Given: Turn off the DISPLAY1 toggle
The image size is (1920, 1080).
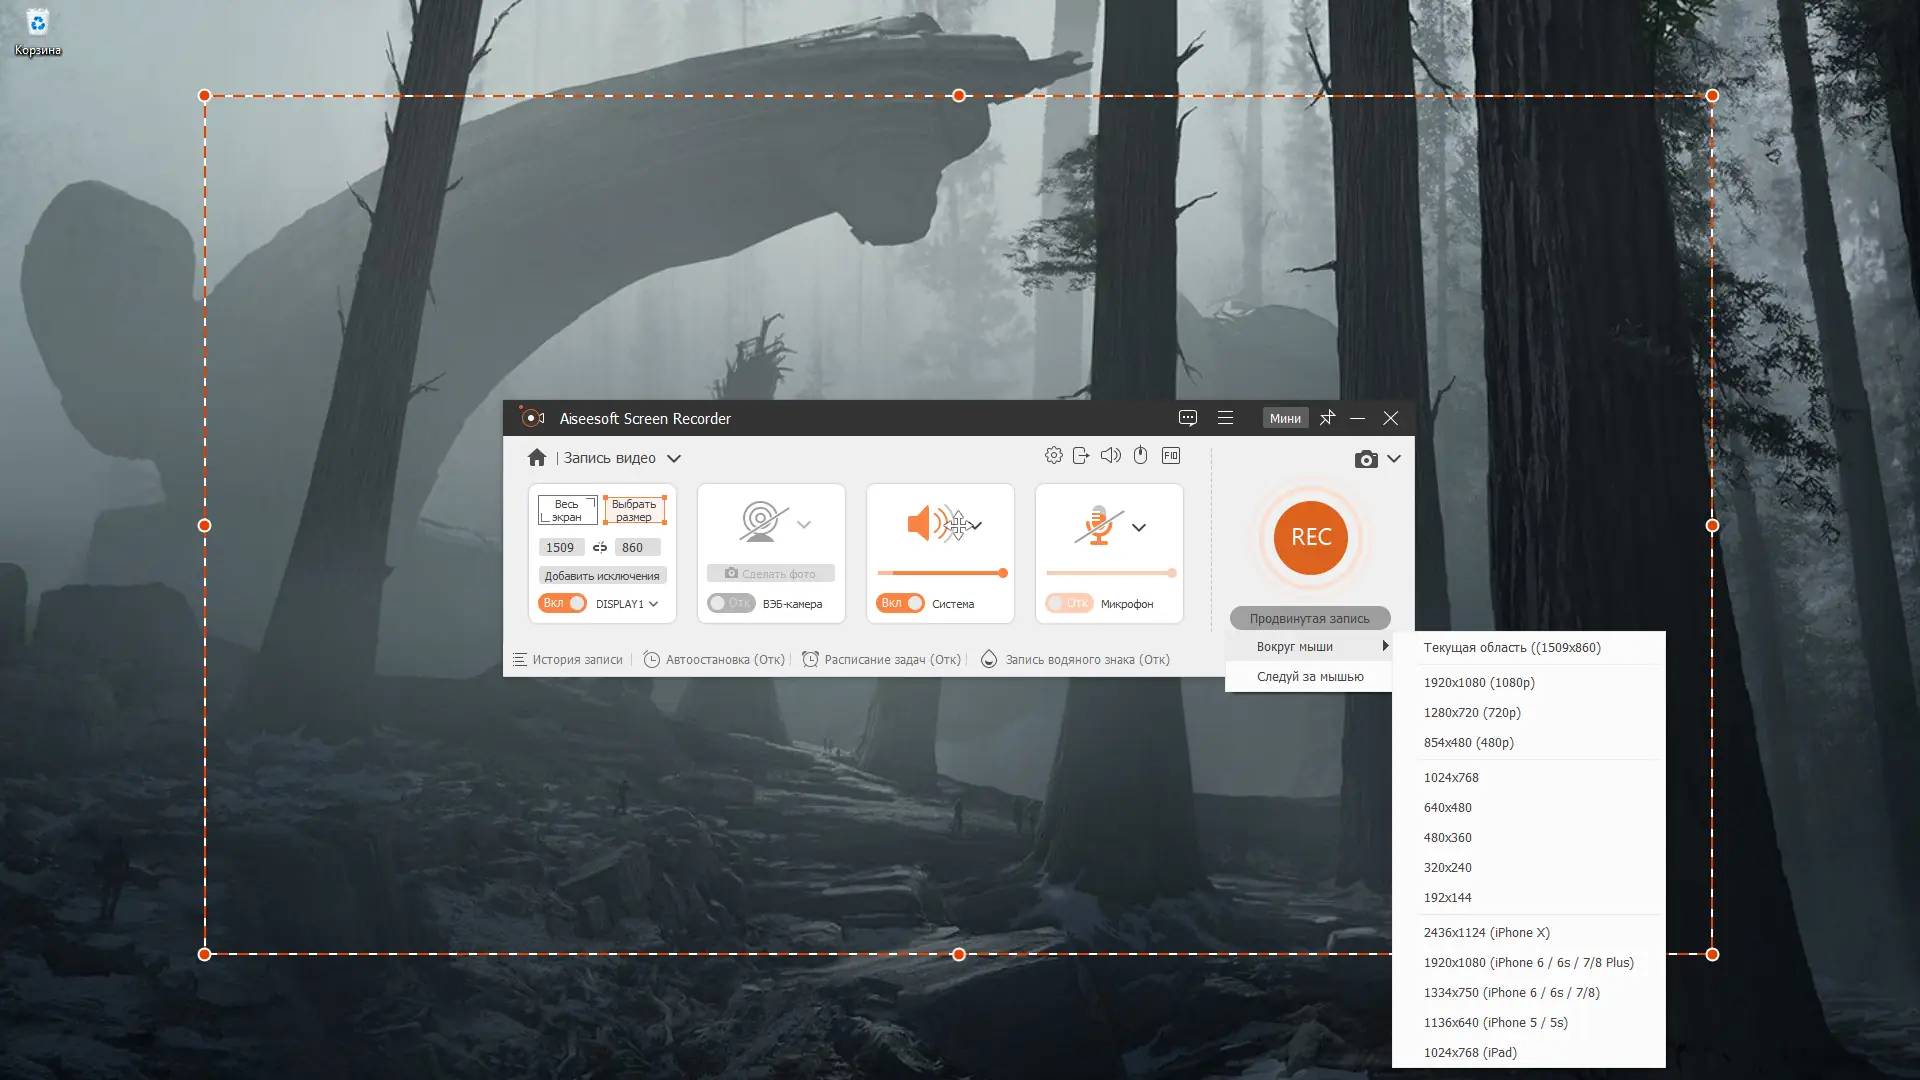Looking at the screenshot, I should (563, 603).
